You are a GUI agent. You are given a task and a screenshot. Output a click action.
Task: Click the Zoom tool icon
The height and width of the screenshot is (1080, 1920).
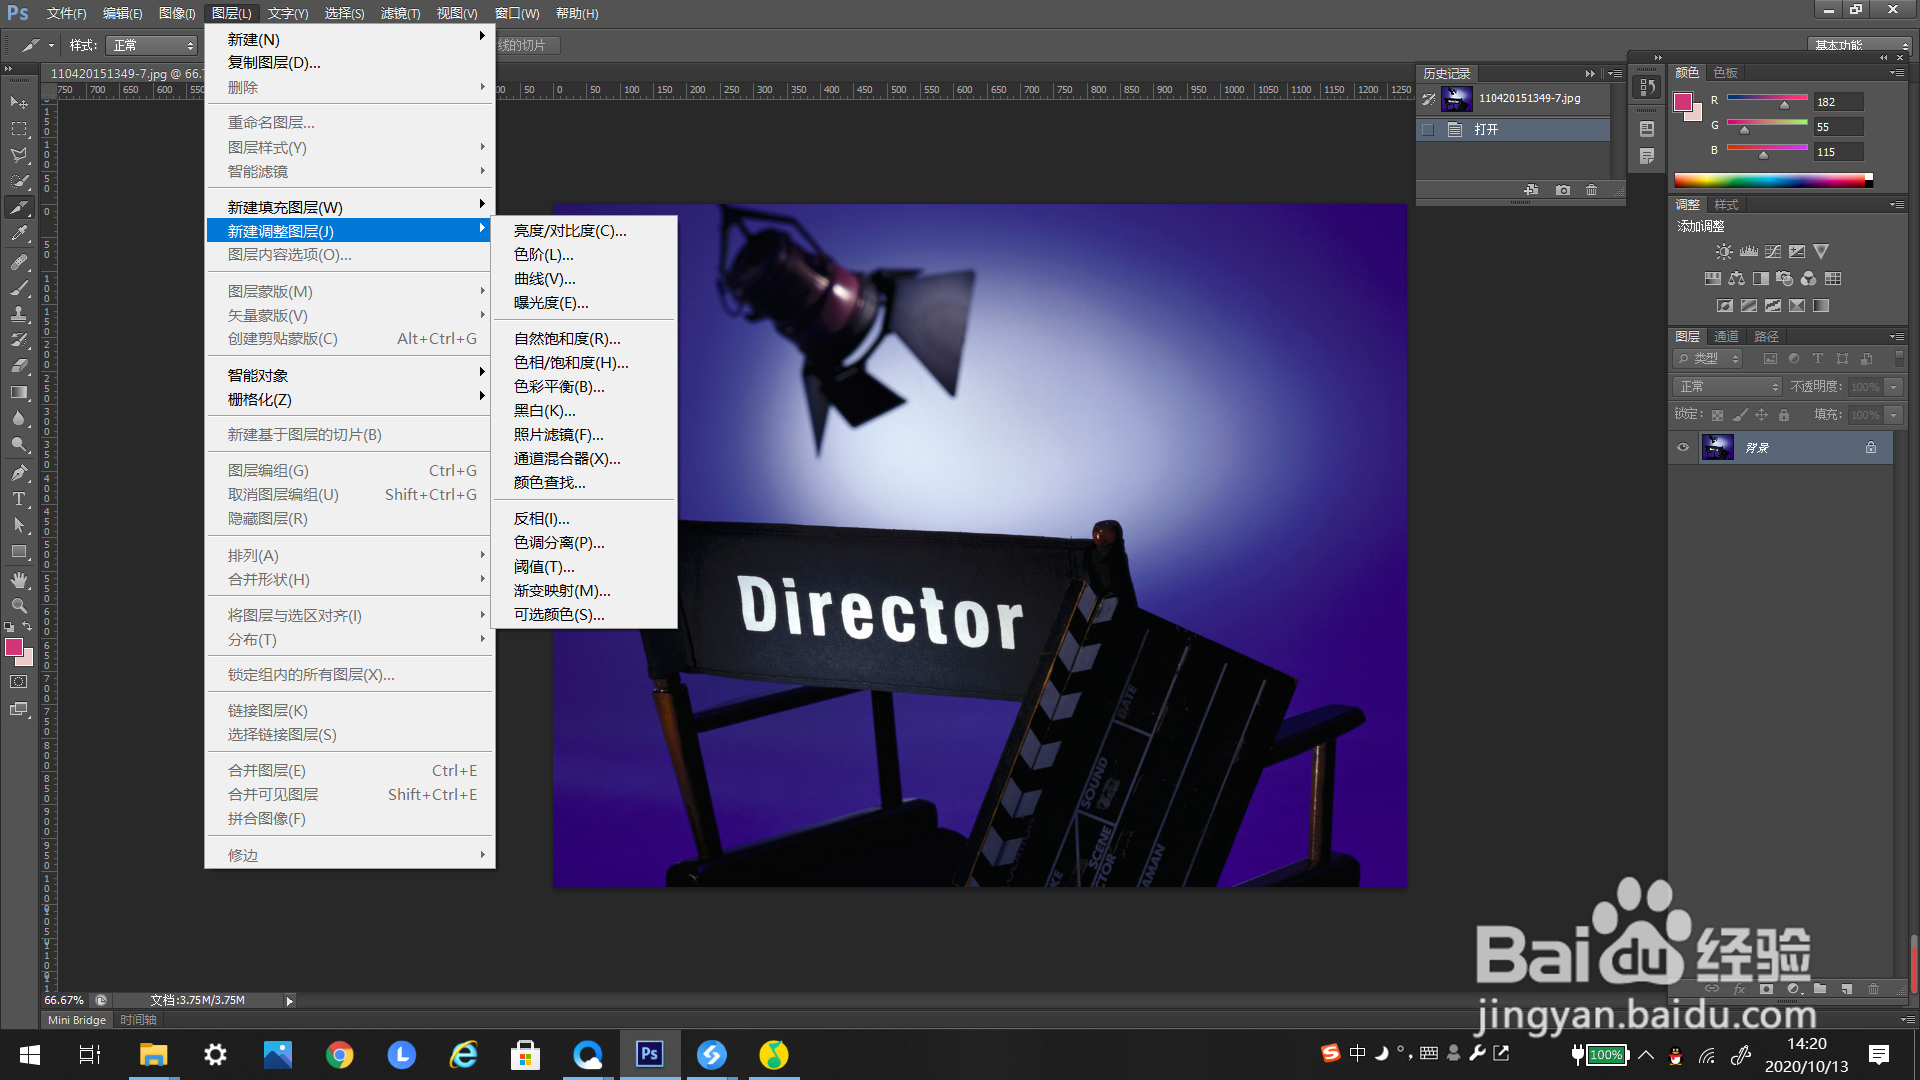tap(18, 606)
